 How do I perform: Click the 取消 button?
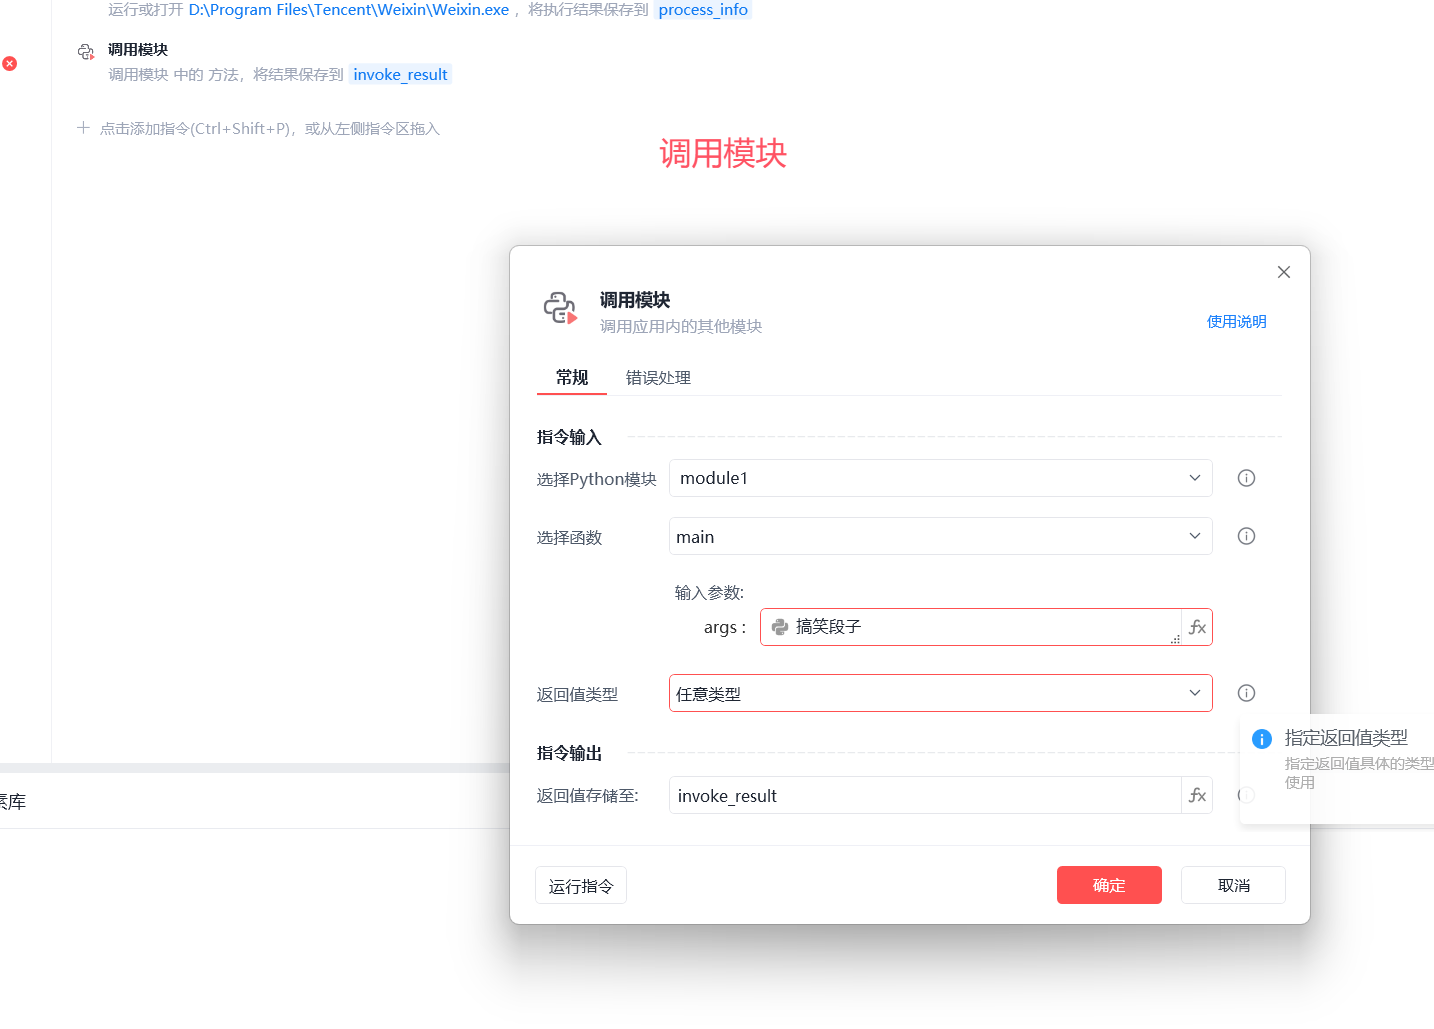1233,885
